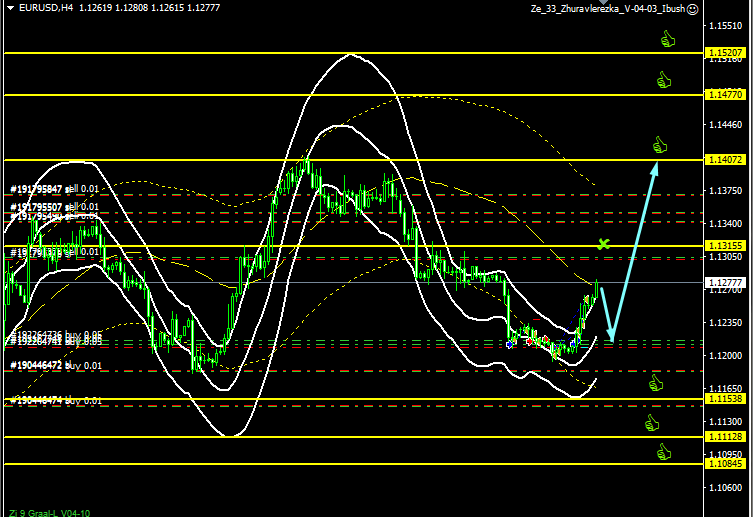This screenshot has height=517, width=753.
Task: Select order #191795507 sell 0.01 label
Action: point(54,207)
